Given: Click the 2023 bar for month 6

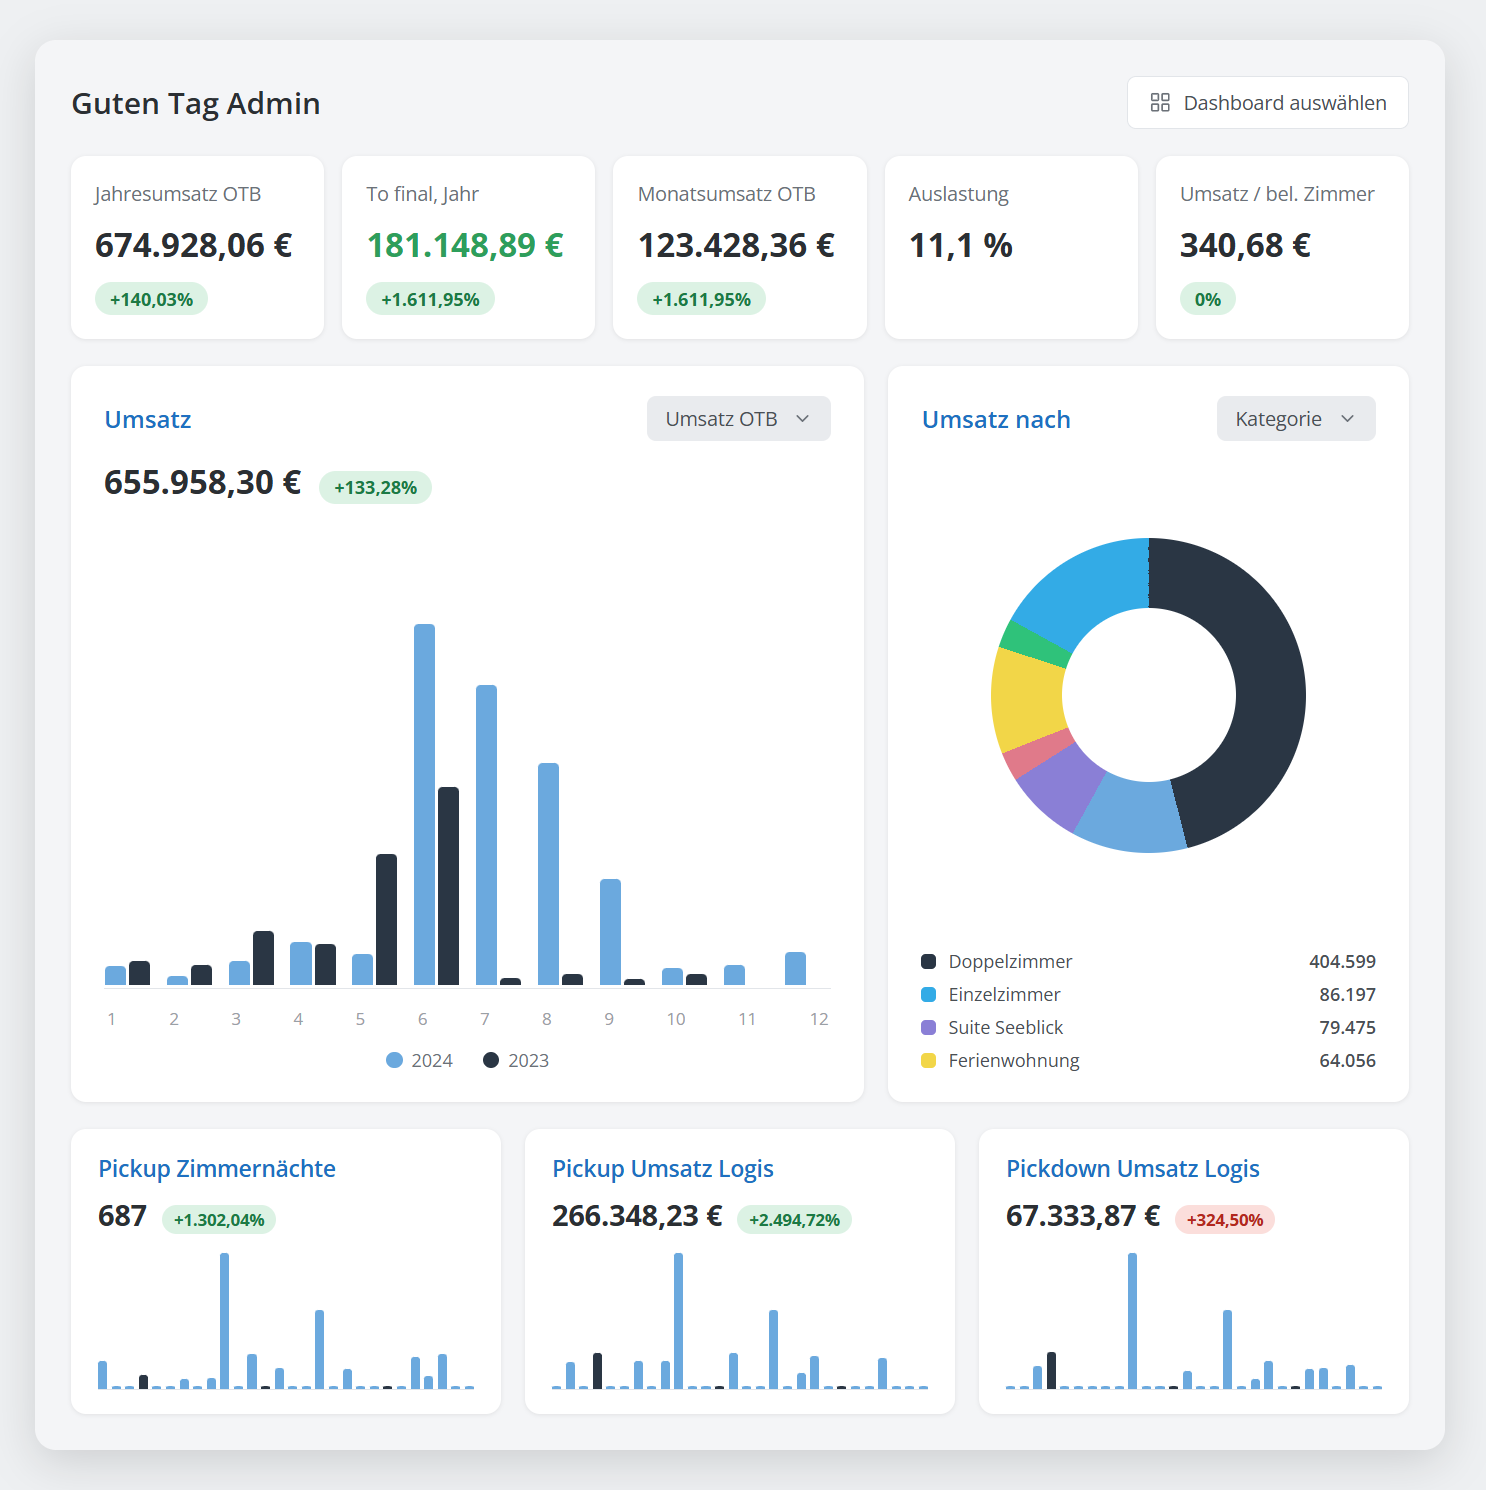Looking at the screenshot, I should point(449,886).
